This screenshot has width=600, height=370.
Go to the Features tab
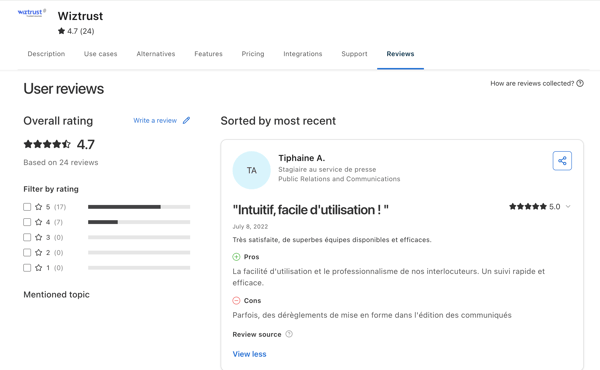[x=208, y=54]
